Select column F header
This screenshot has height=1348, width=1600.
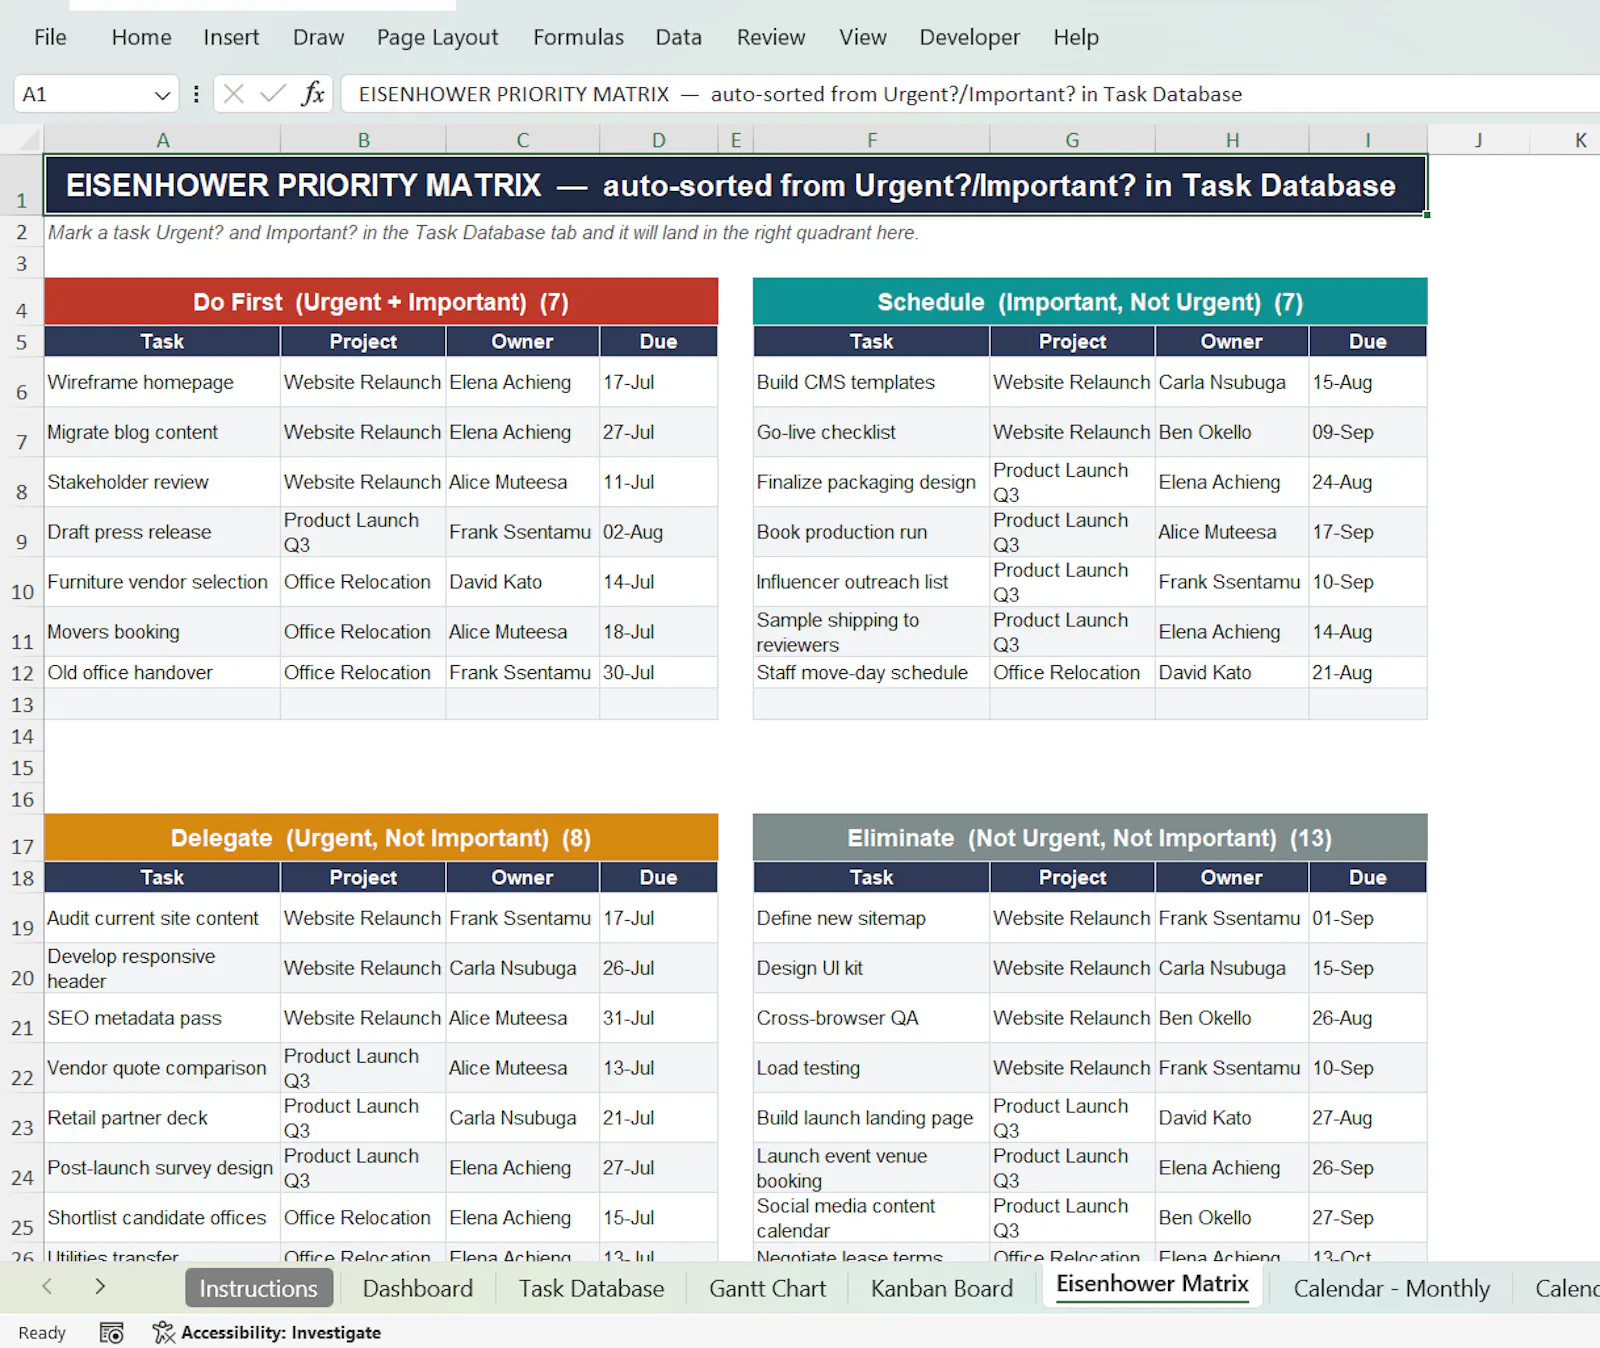[871, 140]
